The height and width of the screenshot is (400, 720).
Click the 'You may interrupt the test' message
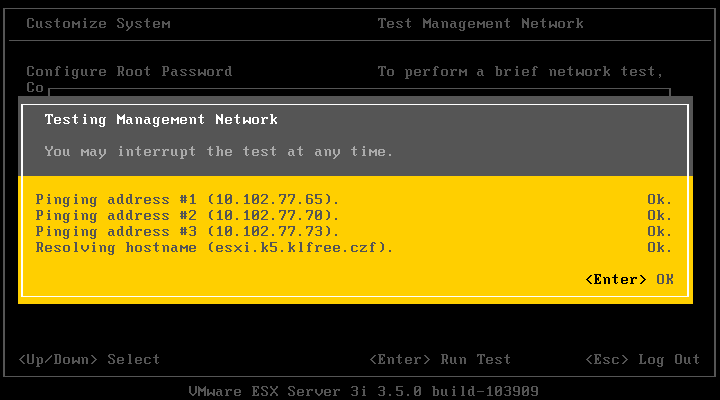point(219,152)
